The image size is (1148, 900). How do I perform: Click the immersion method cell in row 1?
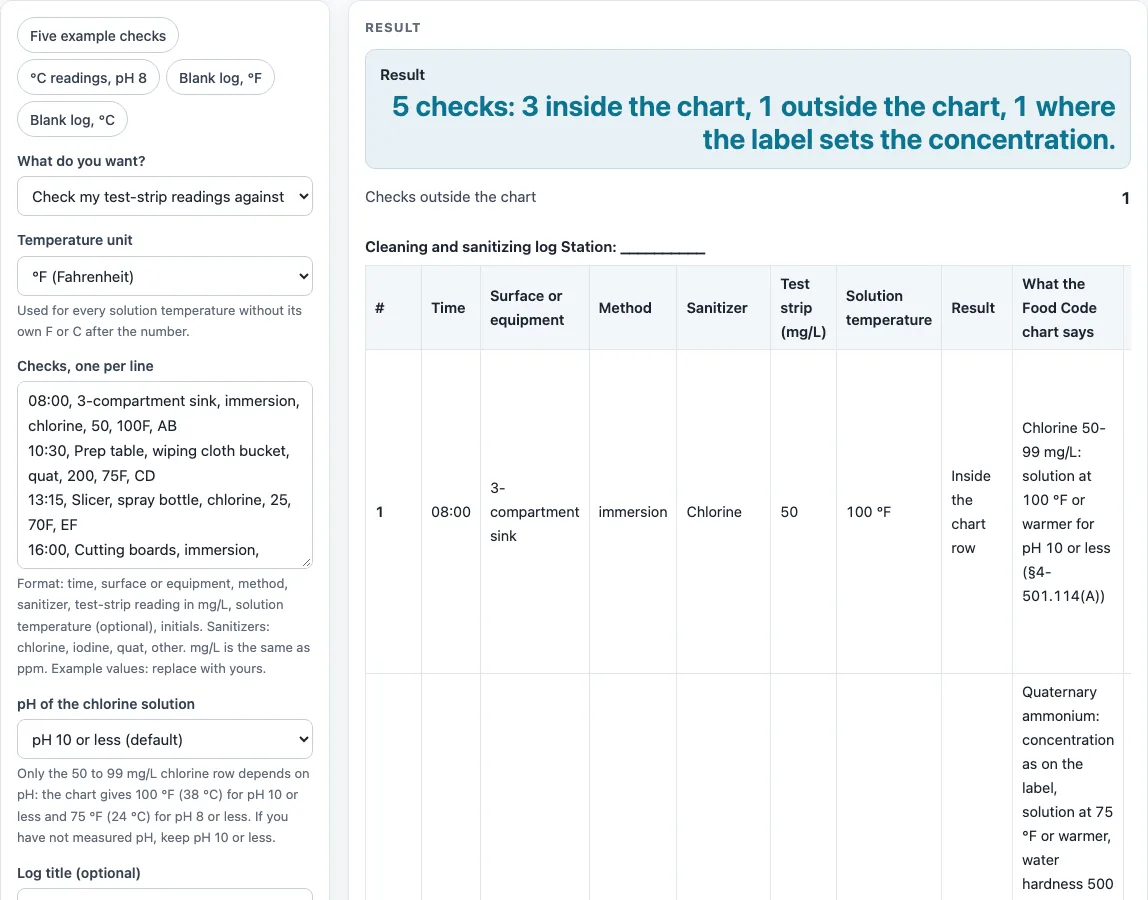coord(633,512)
